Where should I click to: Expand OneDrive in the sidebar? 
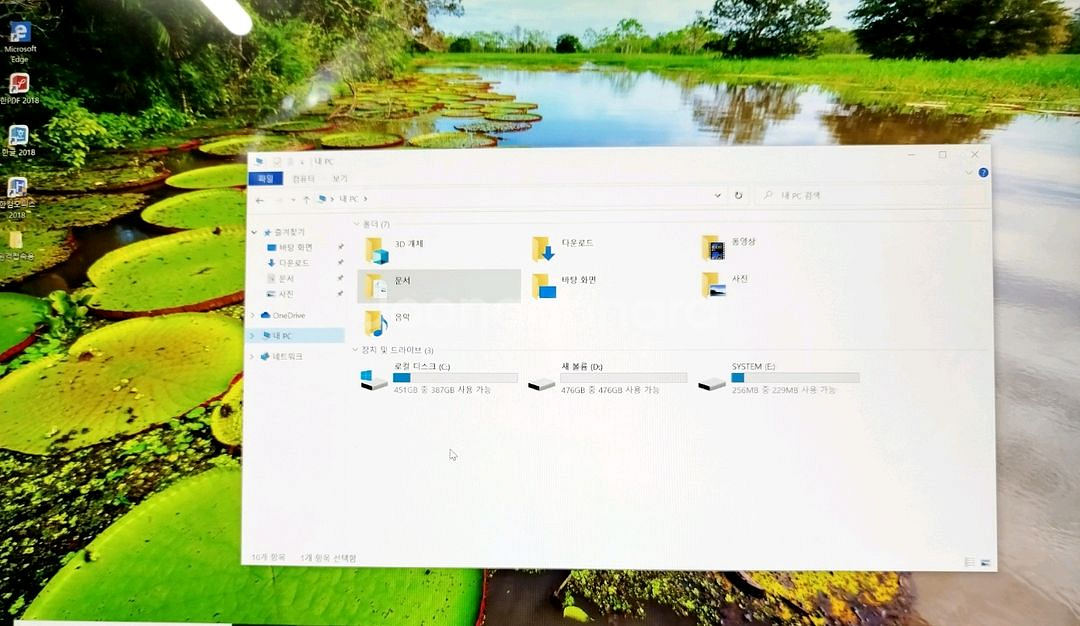pos(253,315)
